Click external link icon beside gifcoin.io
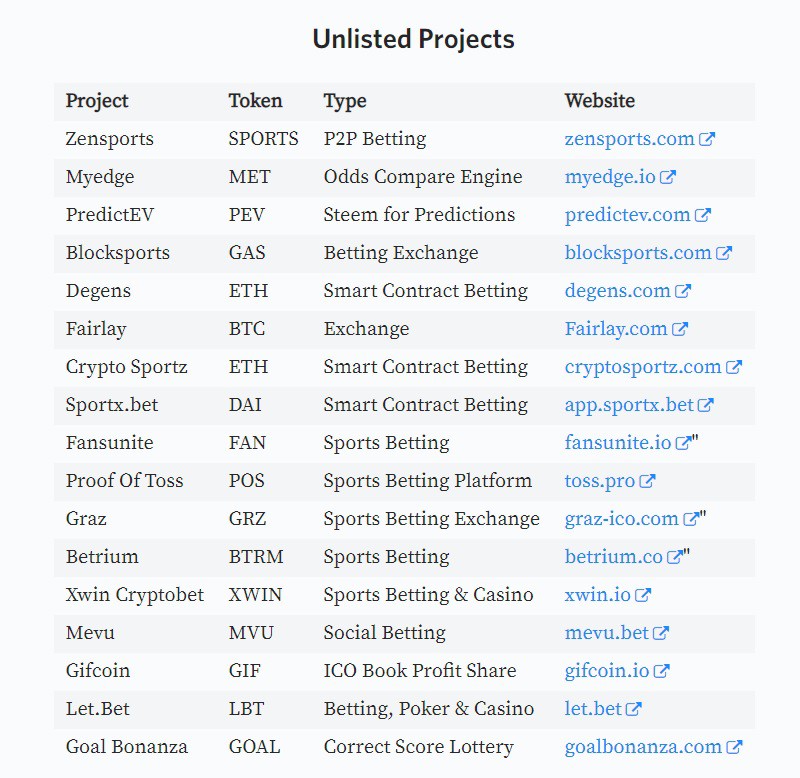Image resolution: width=800 pixels, height=778 pixels. coord(661,671)
